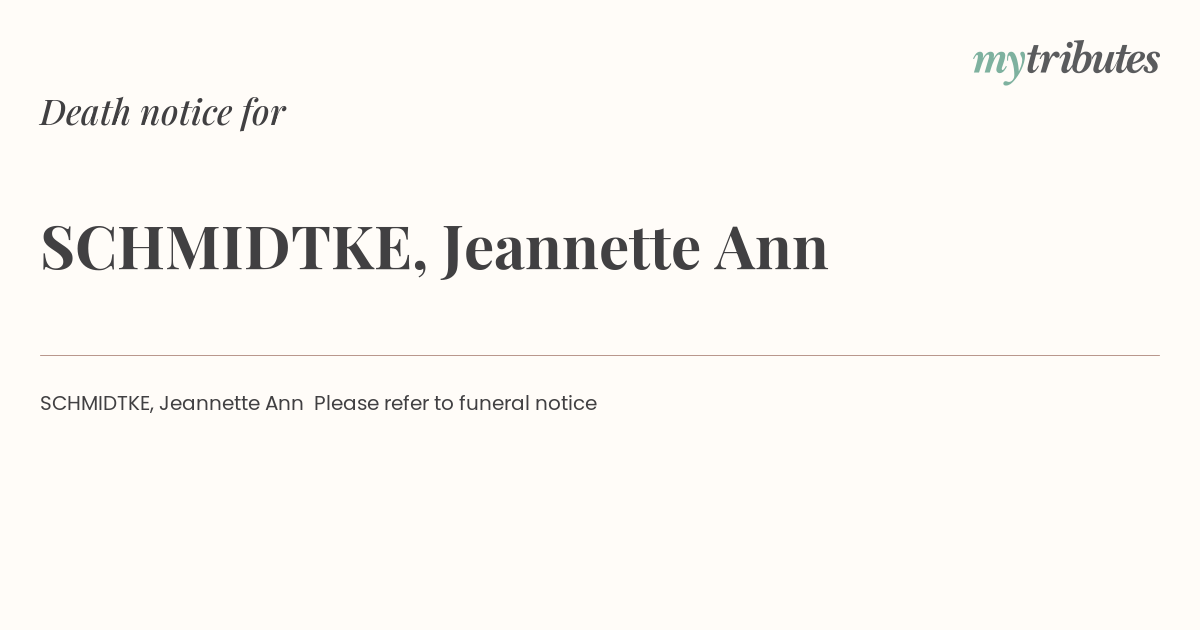Click the "Death notice for" heading
This screenshot has width=1200, height=630.
[163, 112]
